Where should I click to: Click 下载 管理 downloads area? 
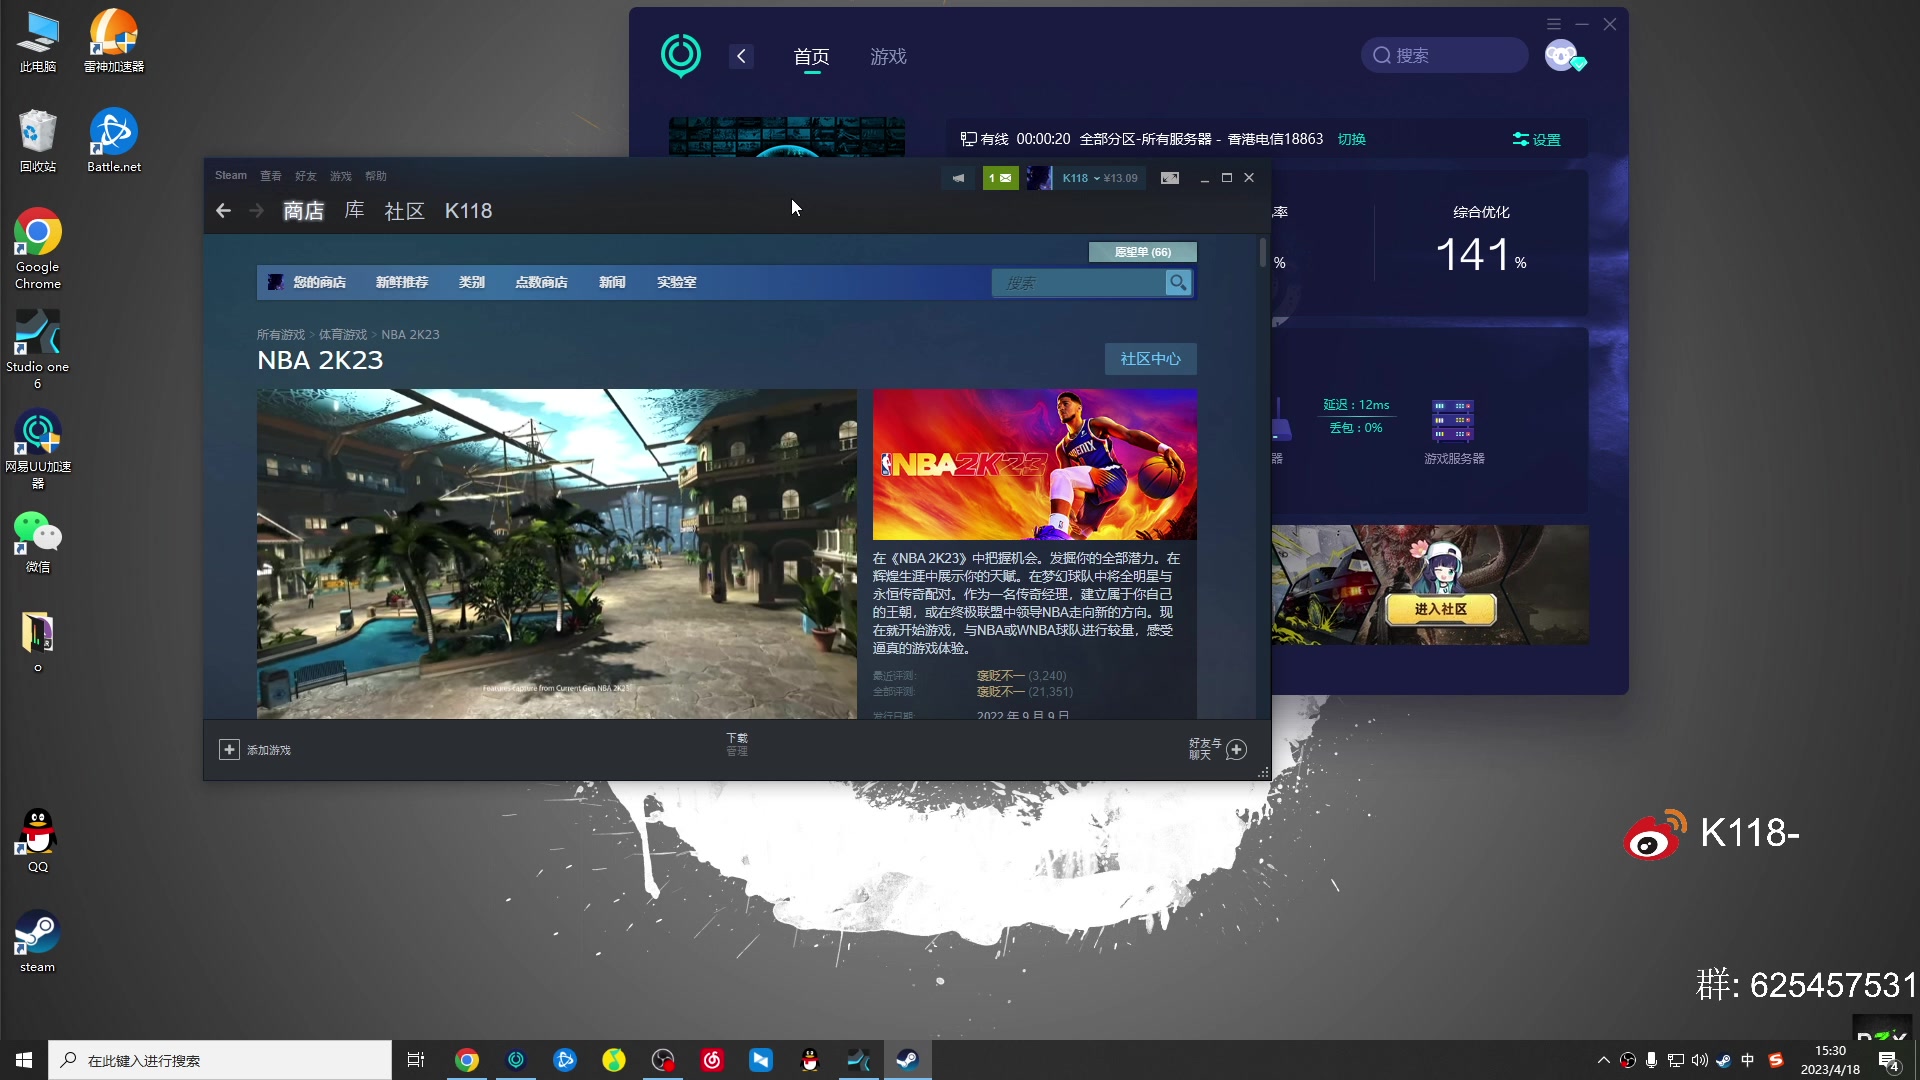coord(737,745)
